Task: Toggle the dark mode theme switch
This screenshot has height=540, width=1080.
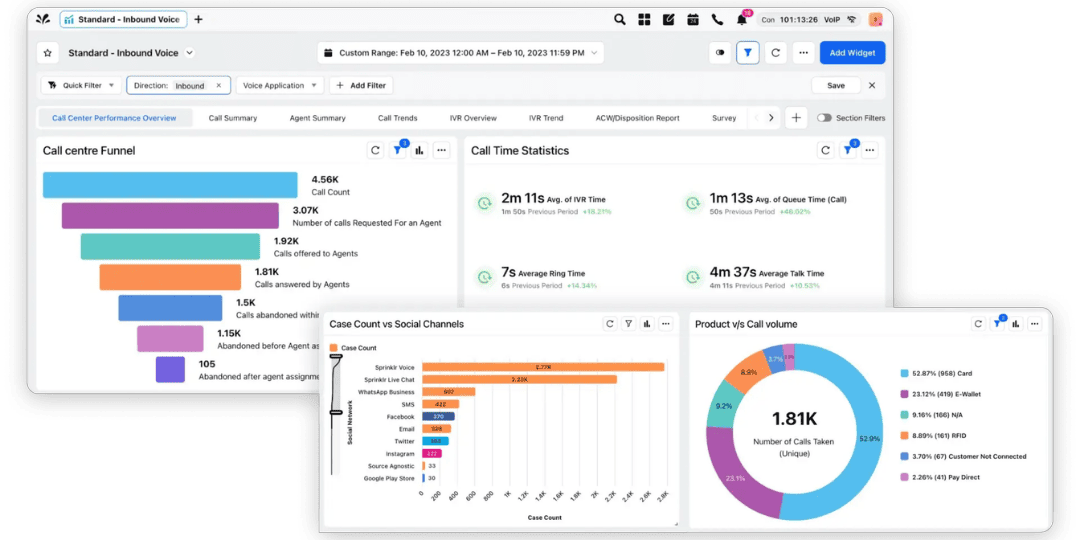Action: point(719,53)
